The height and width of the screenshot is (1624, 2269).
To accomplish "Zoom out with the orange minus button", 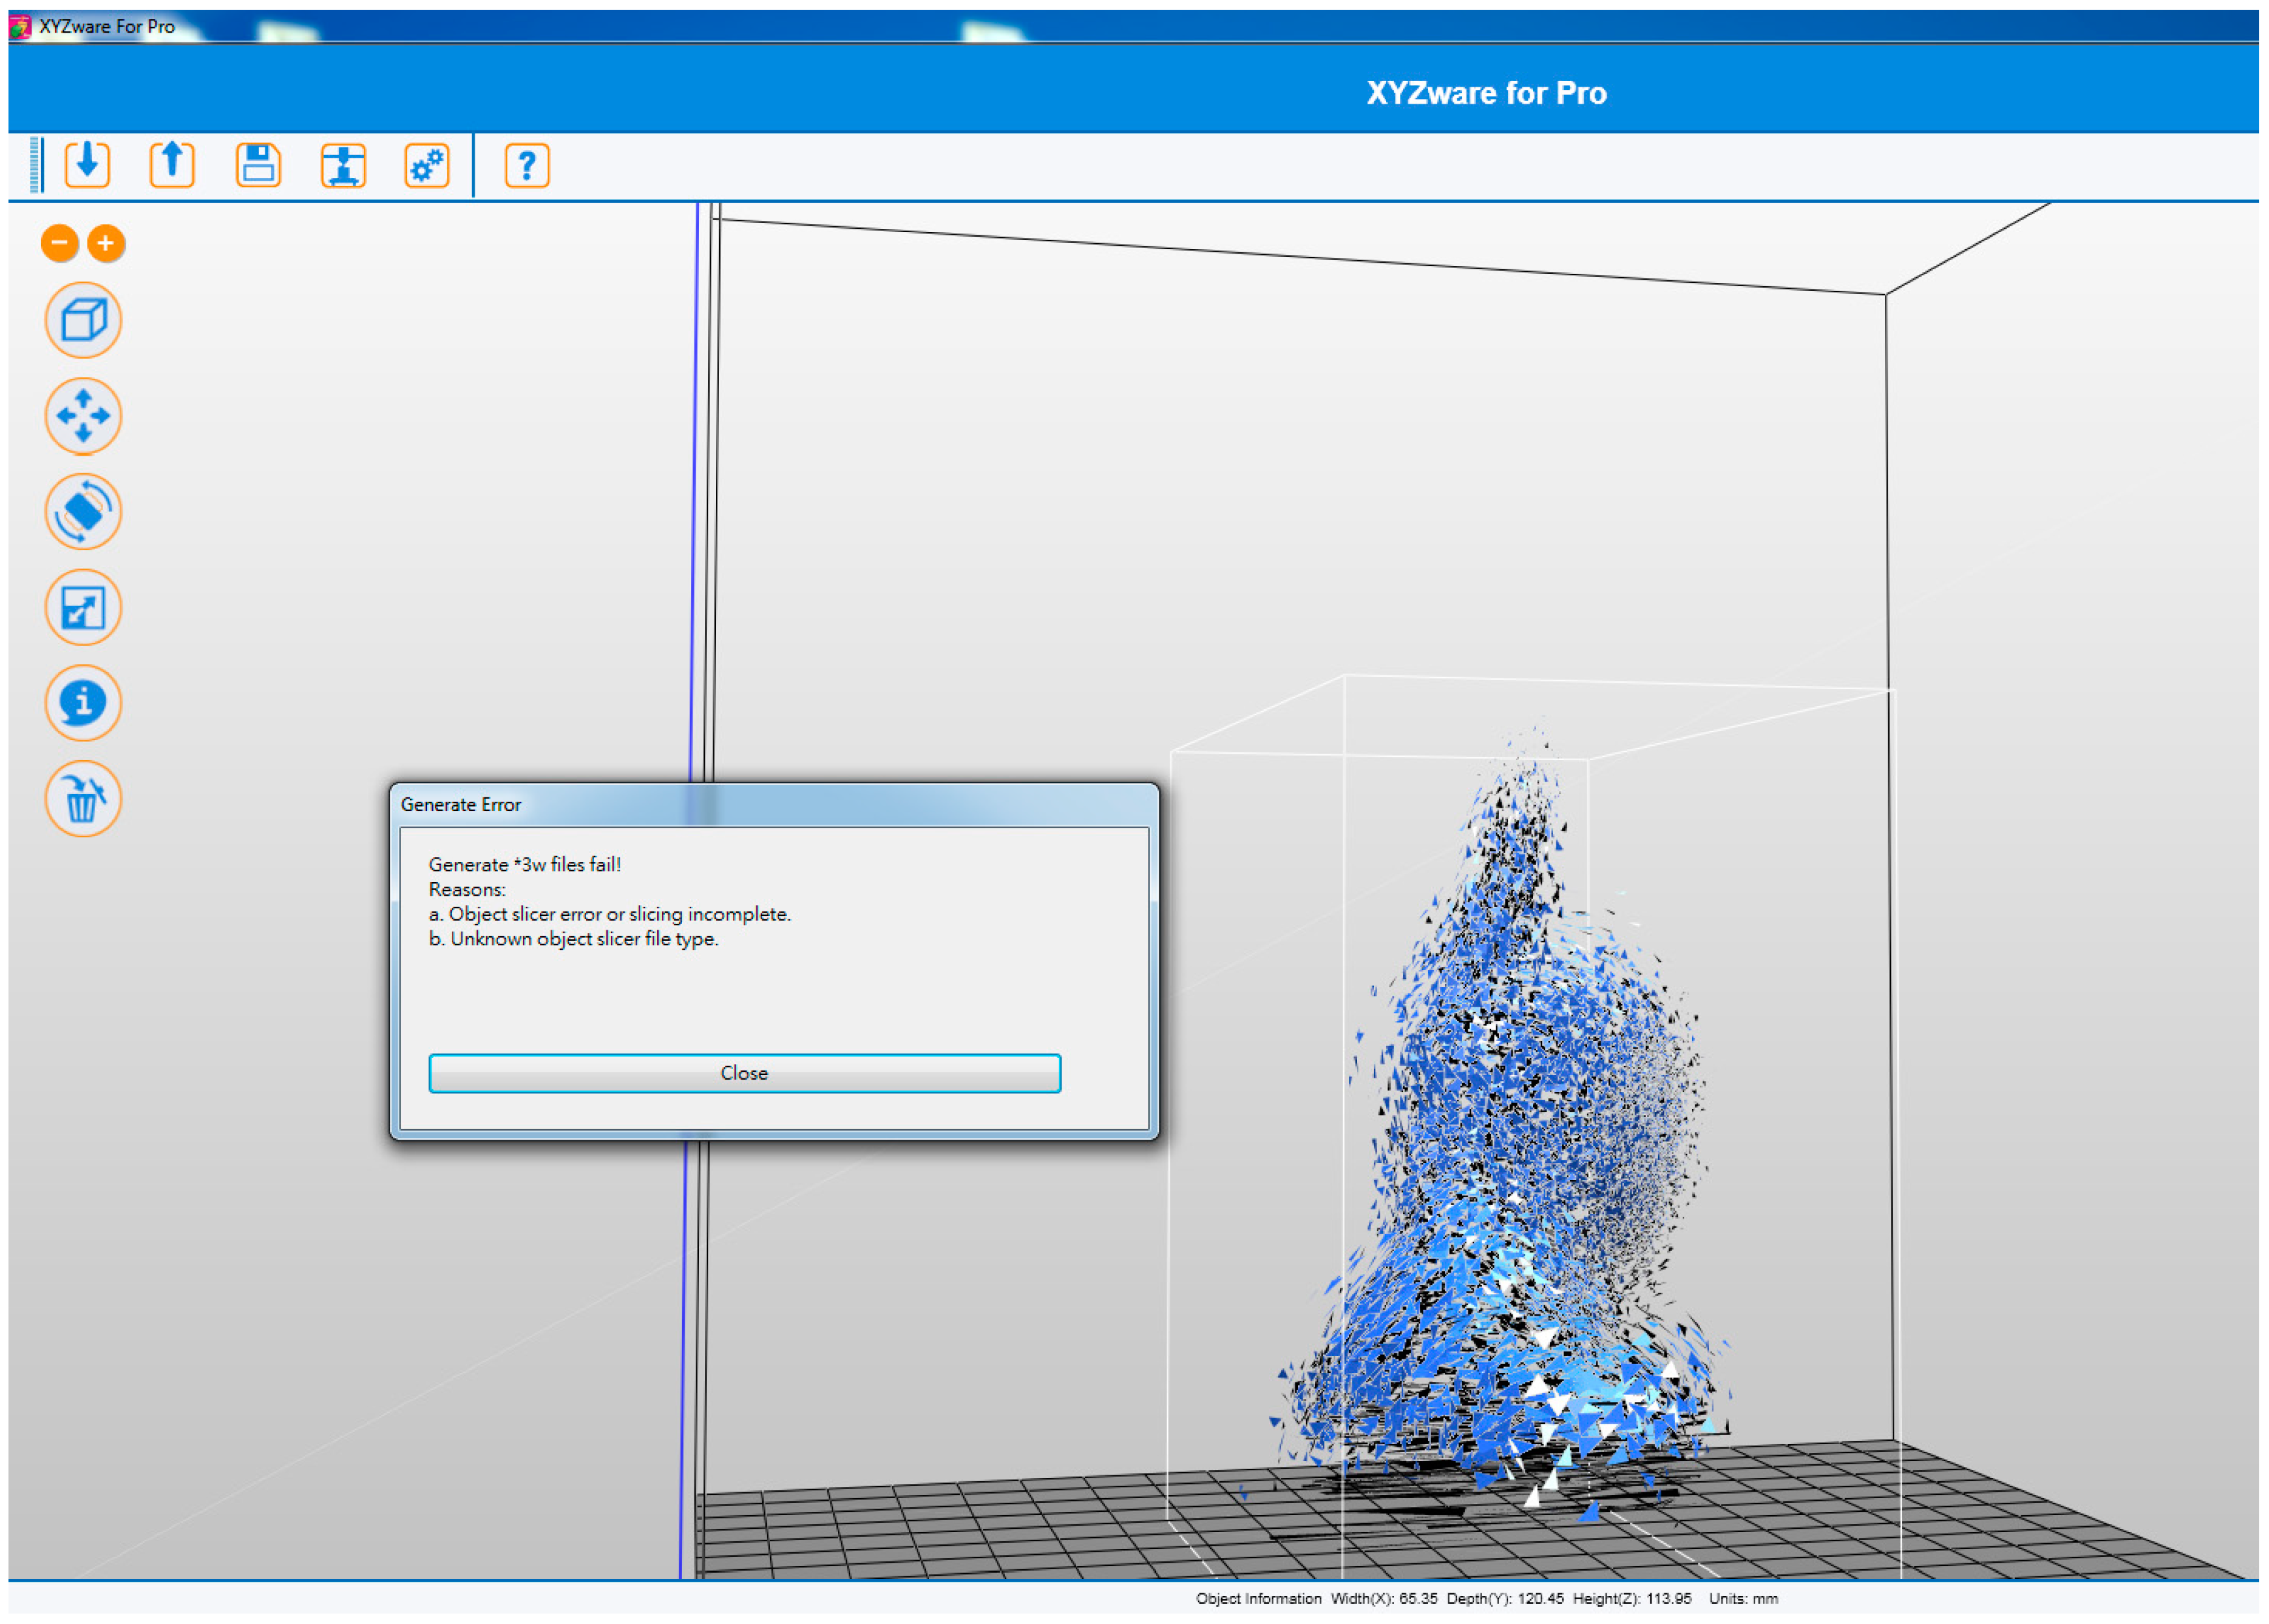I will tap(60, 243).
